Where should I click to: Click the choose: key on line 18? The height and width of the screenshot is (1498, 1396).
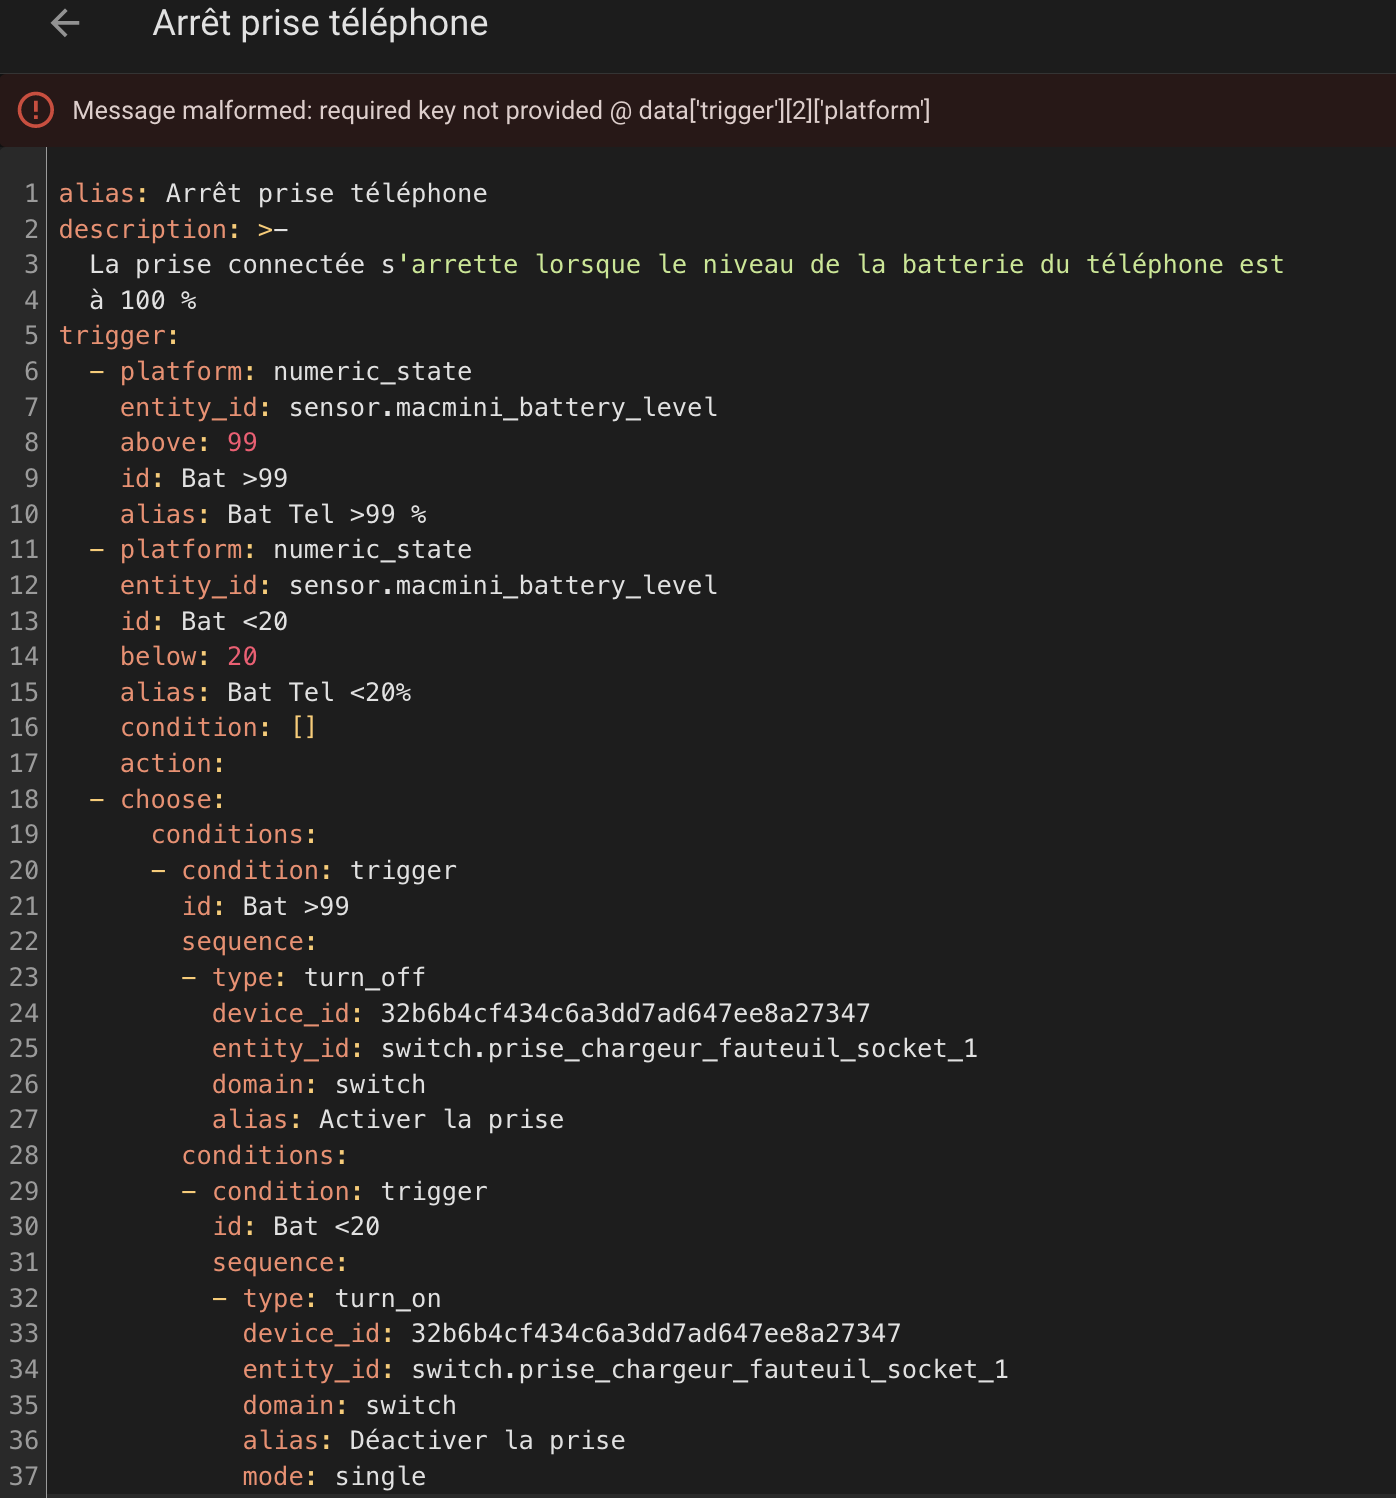click(x=172, y=799)
